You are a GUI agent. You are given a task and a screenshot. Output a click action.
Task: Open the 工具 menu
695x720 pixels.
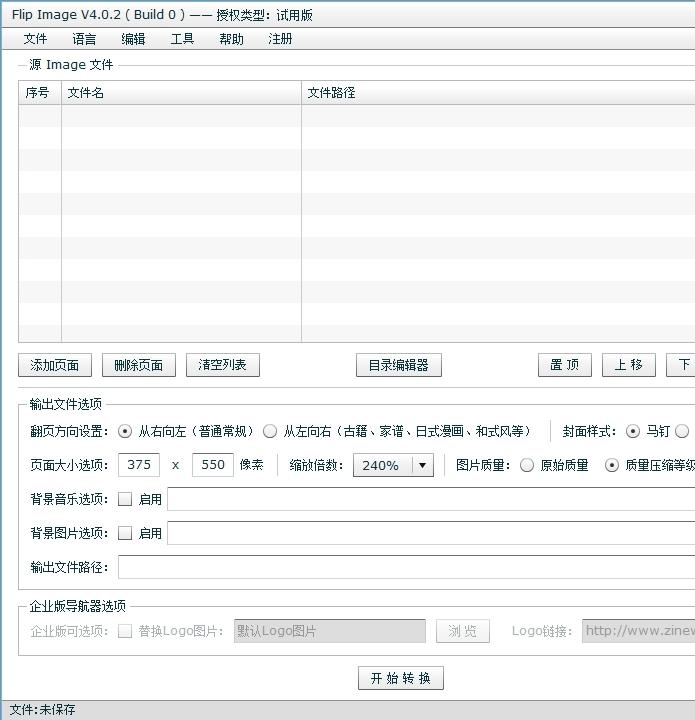(x=182, y=39)
